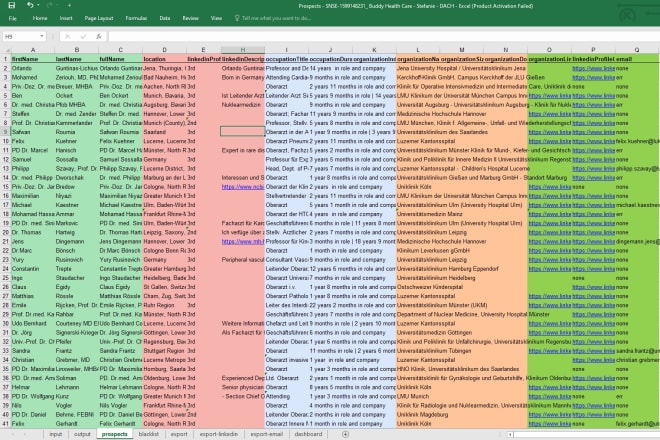Open the Page Layout ribbon tab
Screen dimensions: 660x440
[99, 18]
